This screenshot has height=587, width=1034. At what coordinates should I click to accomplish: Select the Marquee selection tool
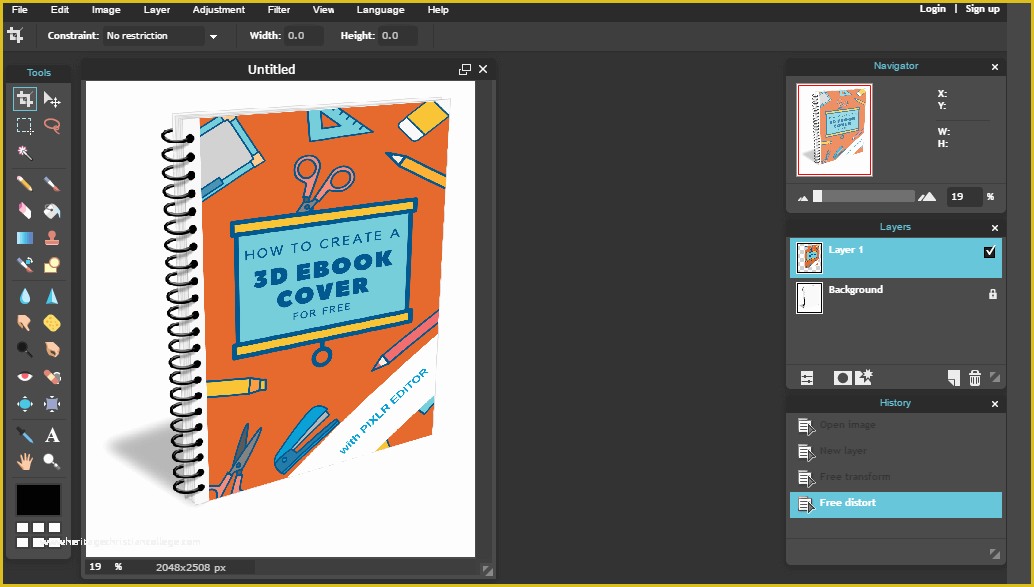coord(24,125)
